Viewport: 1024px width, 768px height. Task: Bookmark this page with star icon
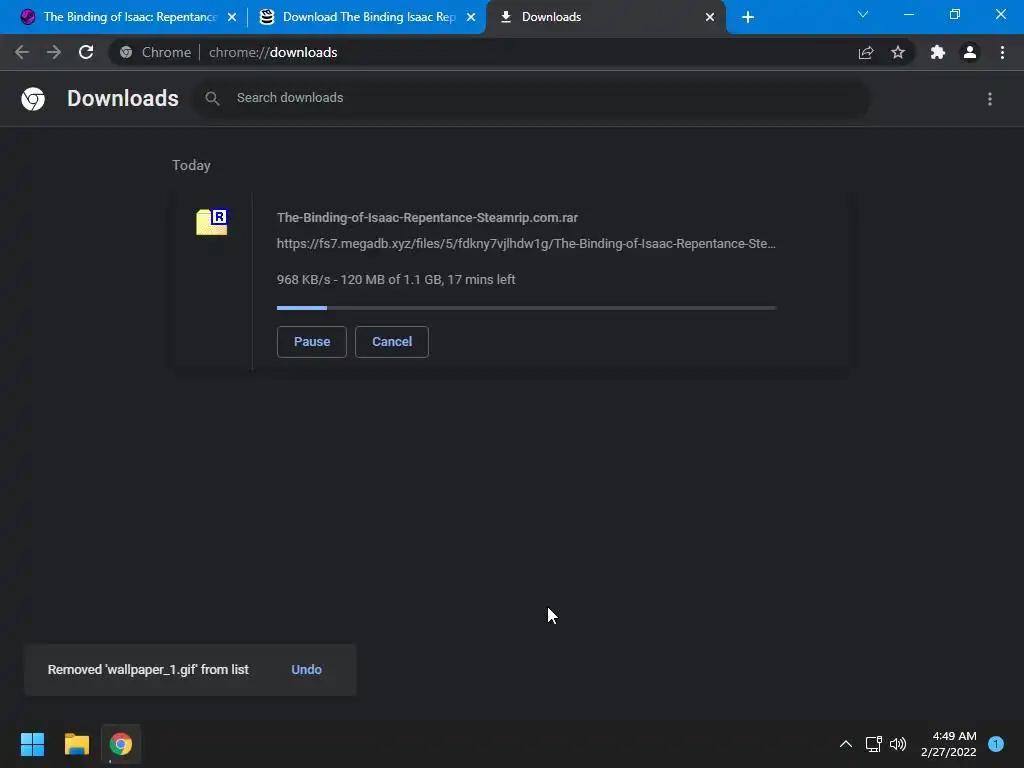coord(898,52)
